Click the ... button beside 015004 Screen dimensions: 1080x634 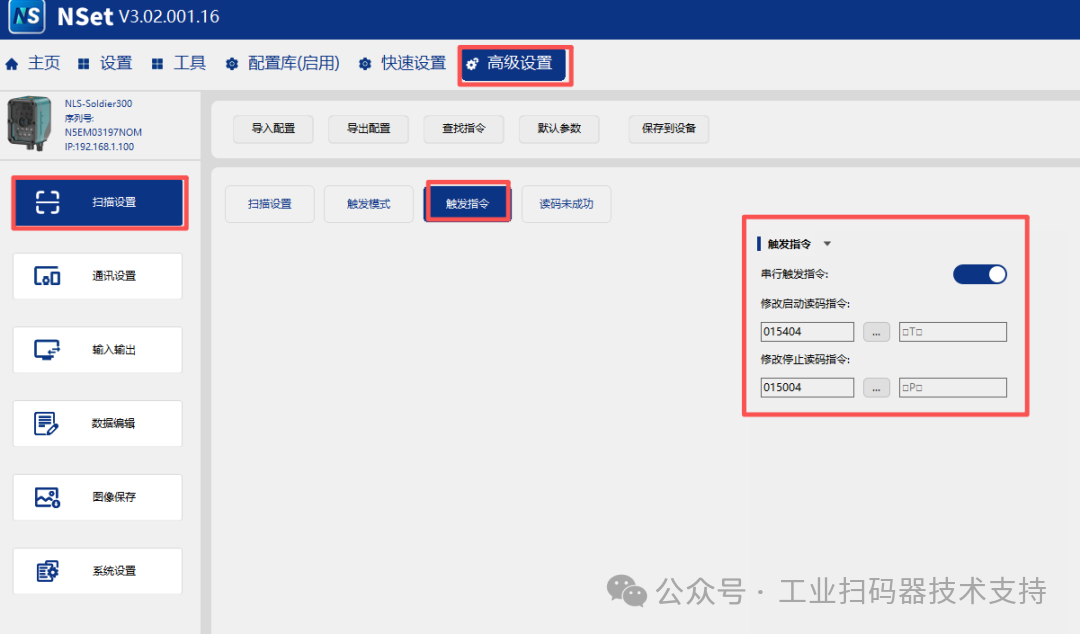click(876, 388)
